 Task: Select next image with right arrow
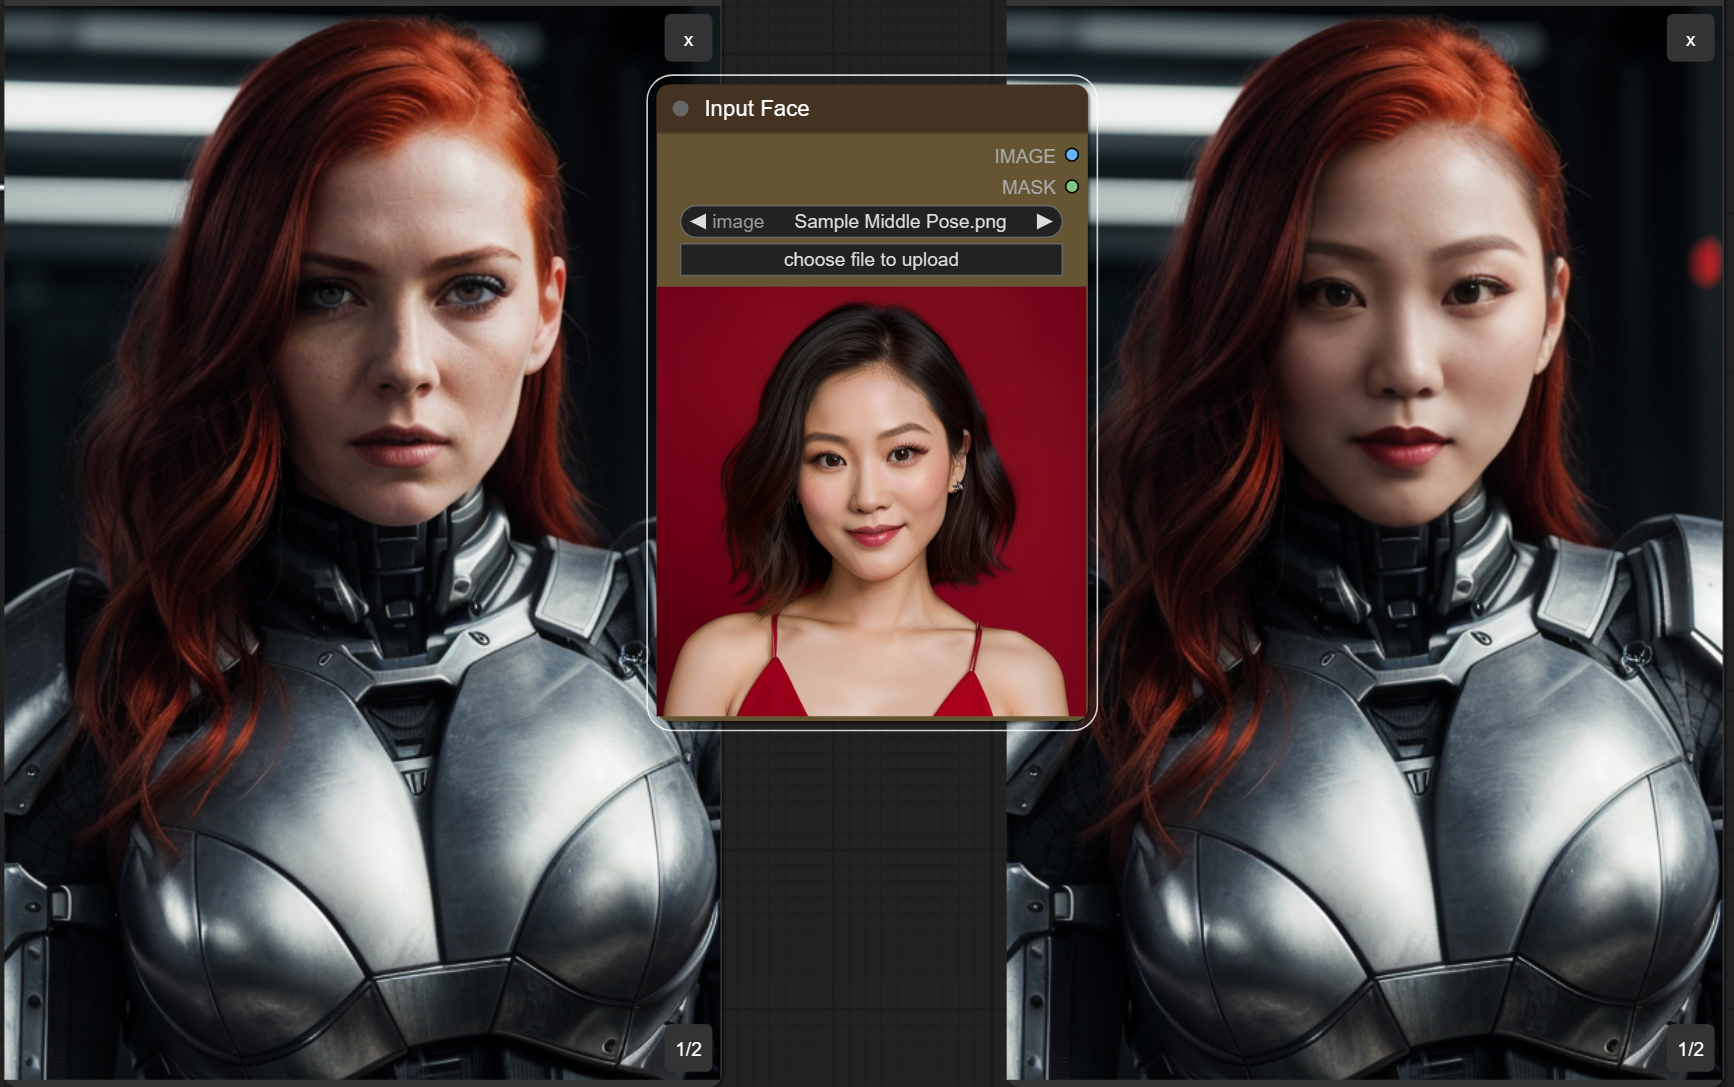tap(1044, 221)
